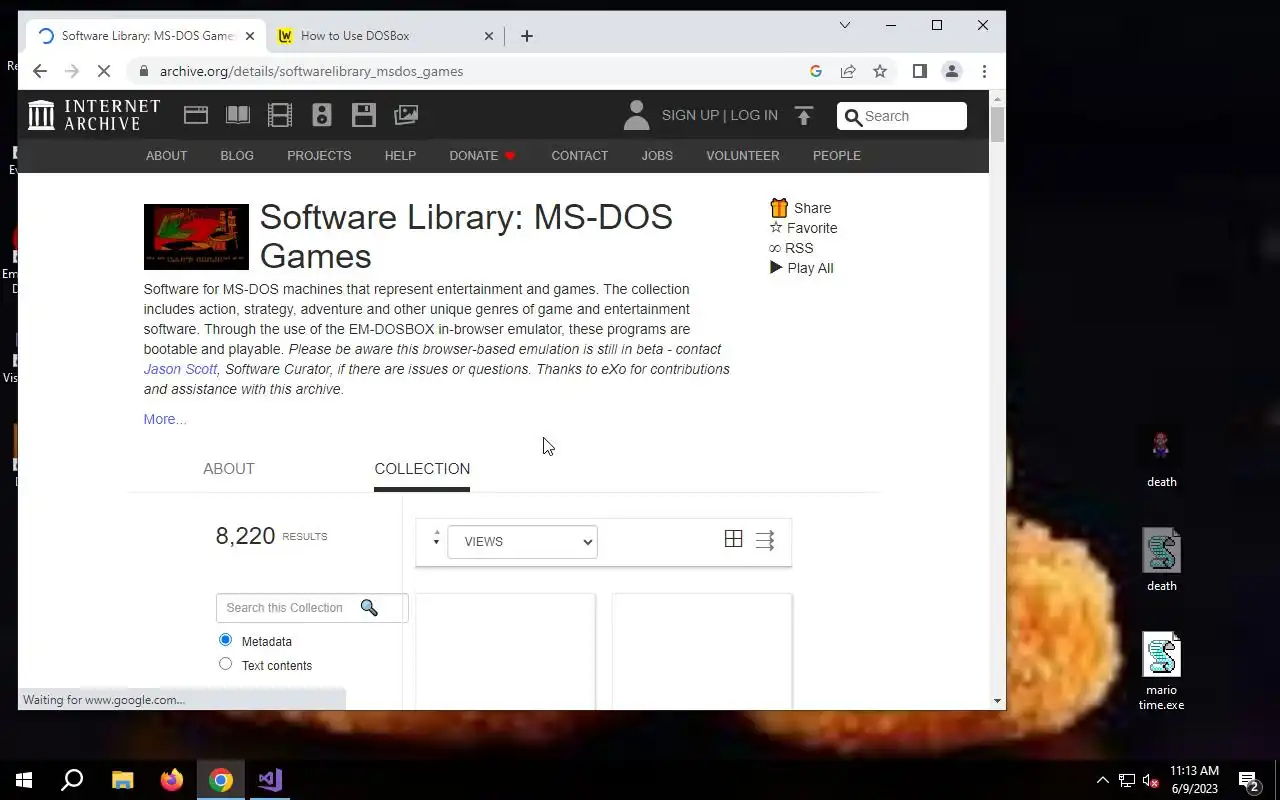The width and height of the screenshot is (1280, 800).
Task: Open the PROJECTS nav item
Action: pyautogui.click(x=319, y=155)
